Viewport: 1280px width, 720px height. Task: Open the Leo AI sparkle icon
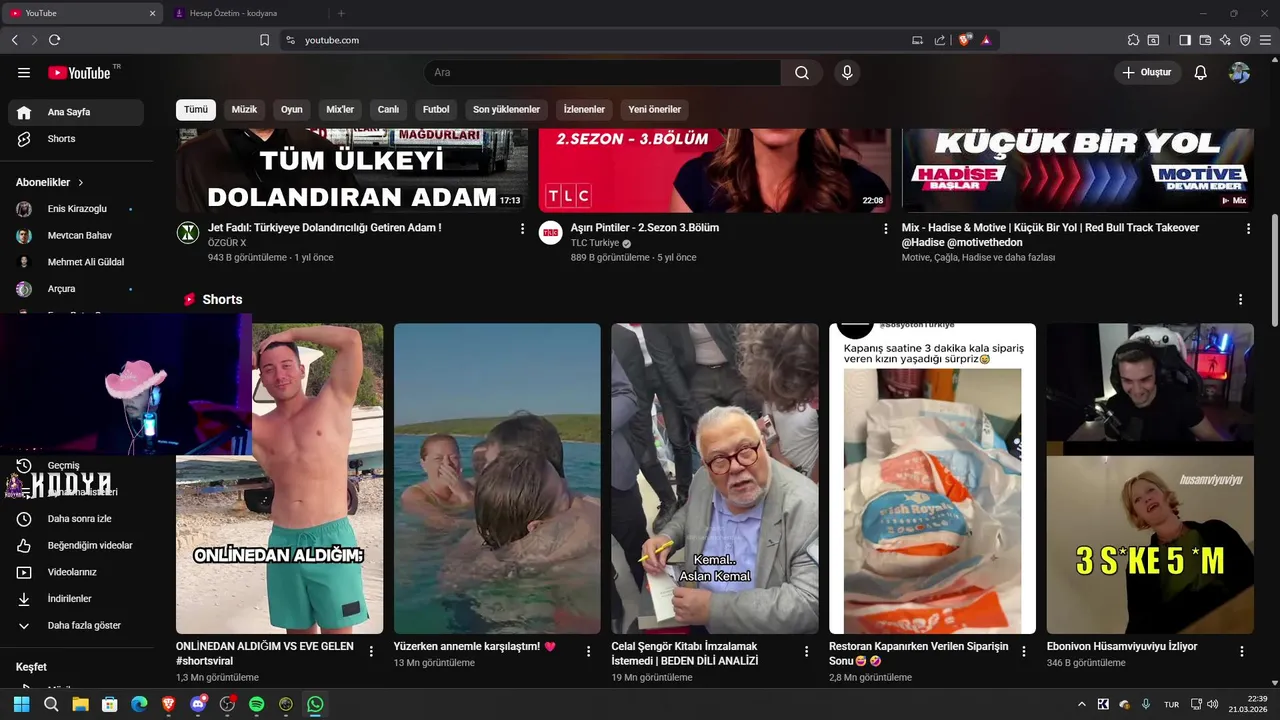(1225, 40)
